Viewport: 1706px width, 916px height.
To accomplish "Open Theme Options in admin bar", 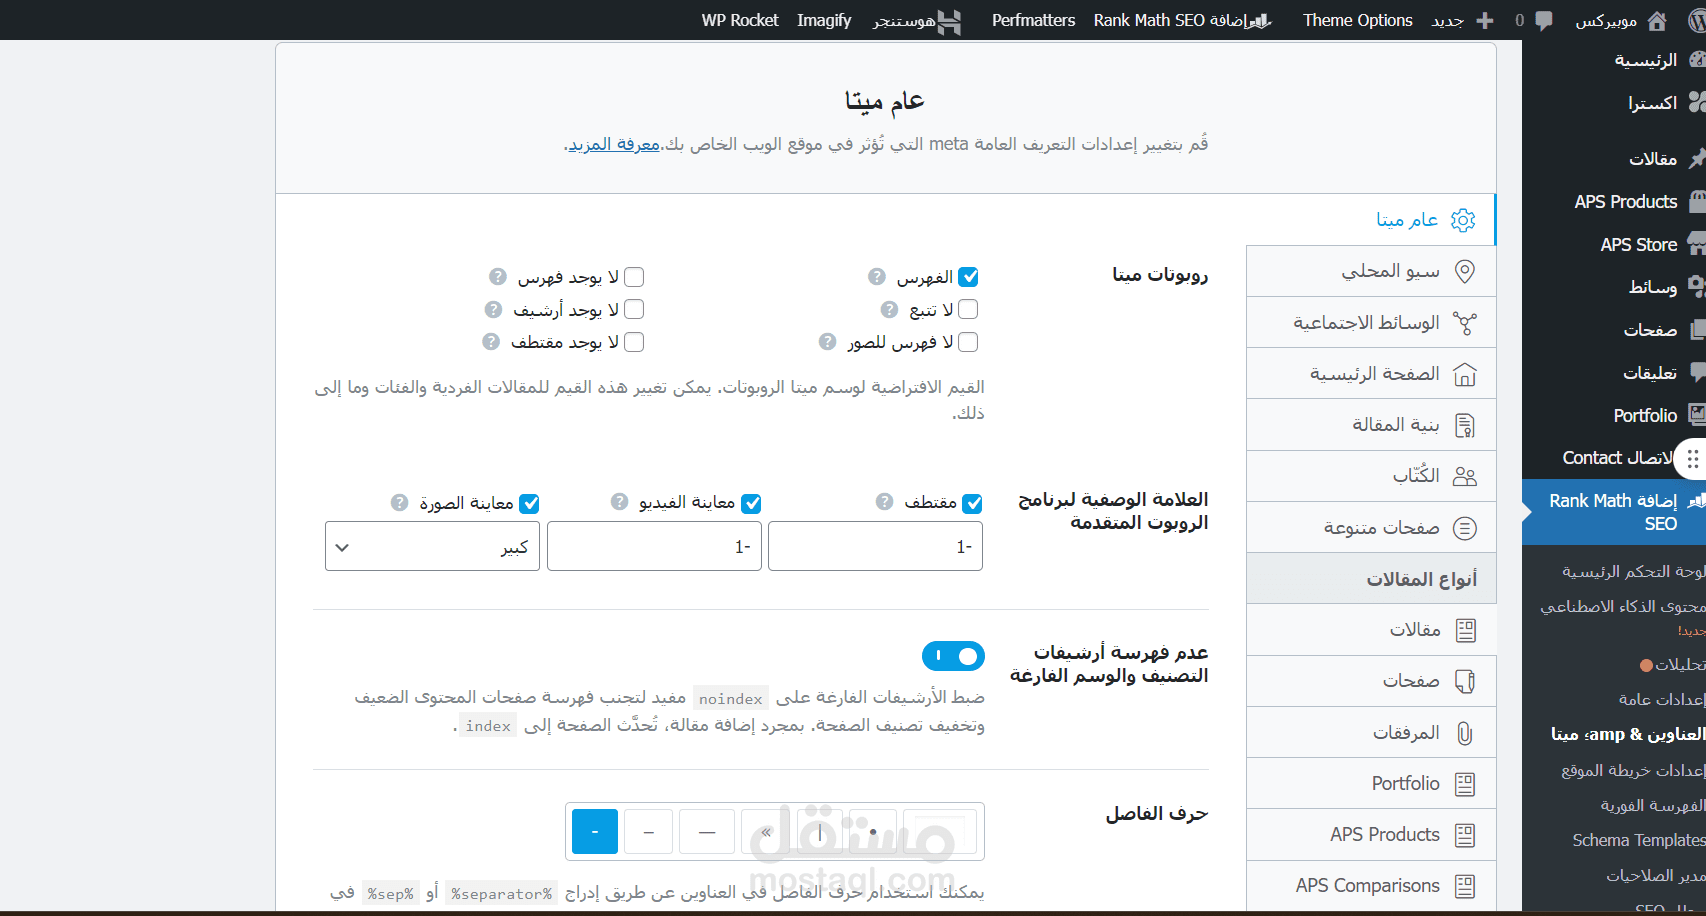I will [x=1357, y=20].
